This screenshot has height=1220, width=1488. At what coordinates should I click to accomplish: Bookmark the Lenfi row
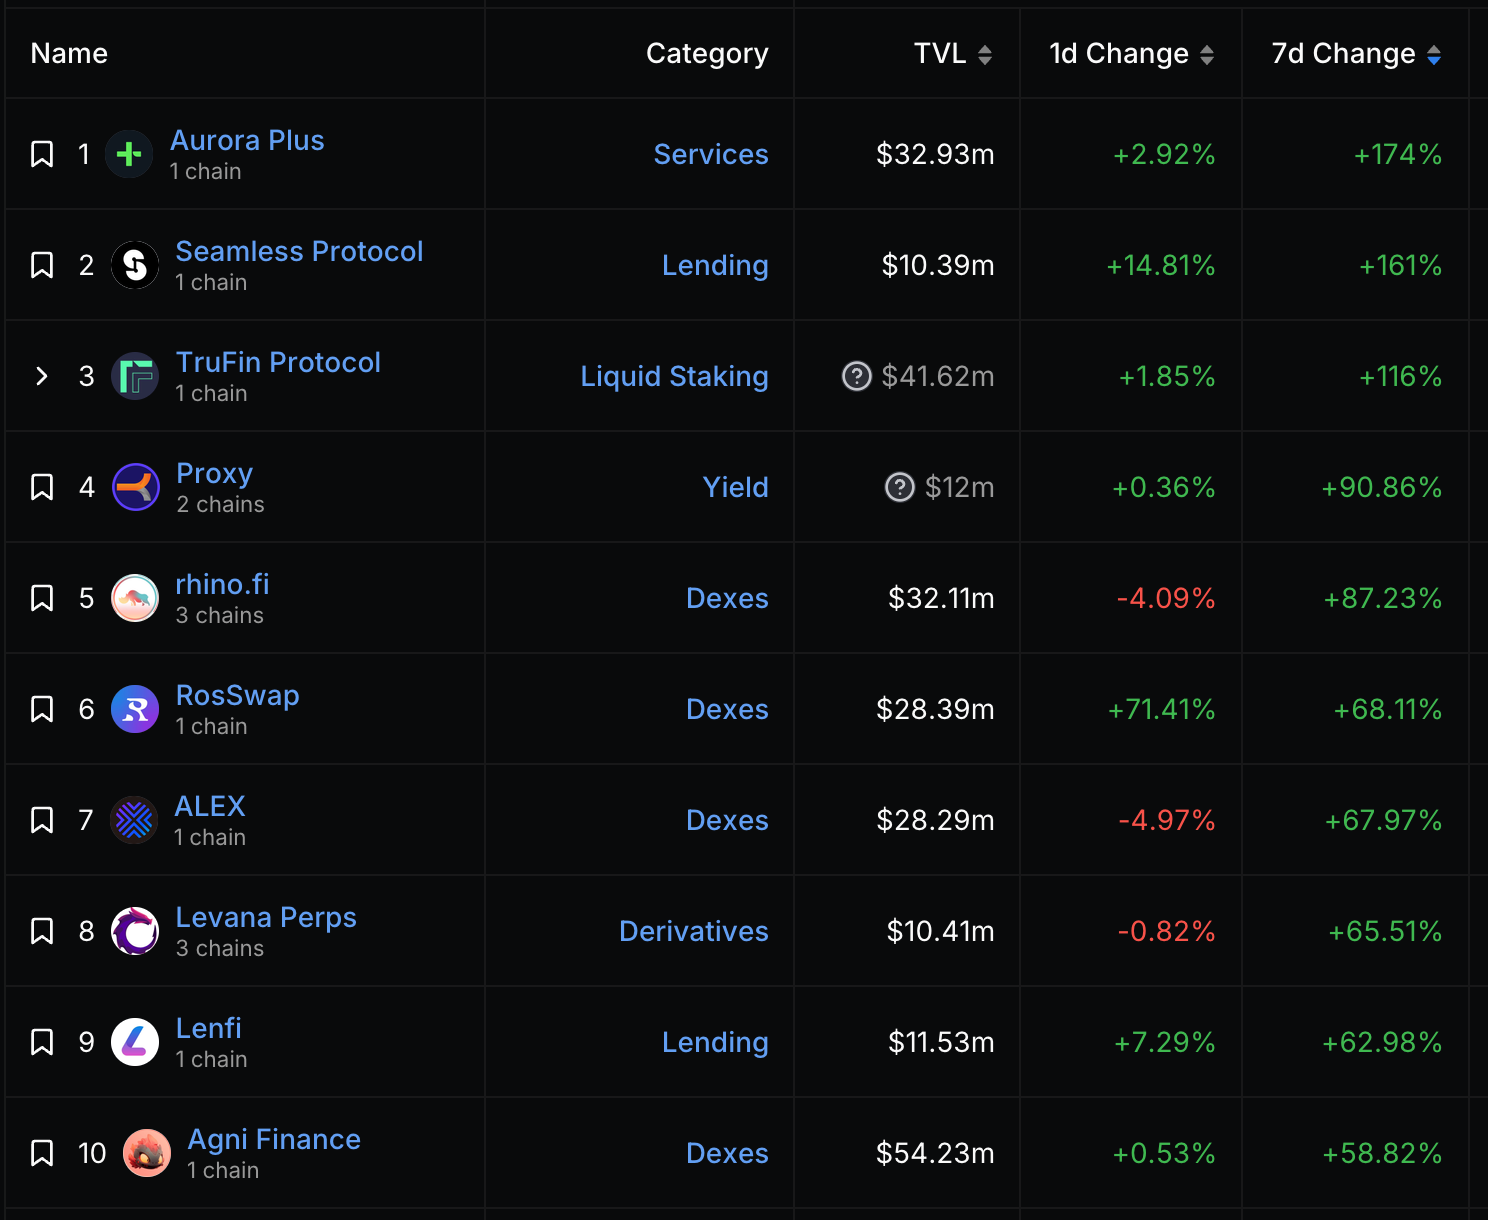click(x=42, y=1042)
